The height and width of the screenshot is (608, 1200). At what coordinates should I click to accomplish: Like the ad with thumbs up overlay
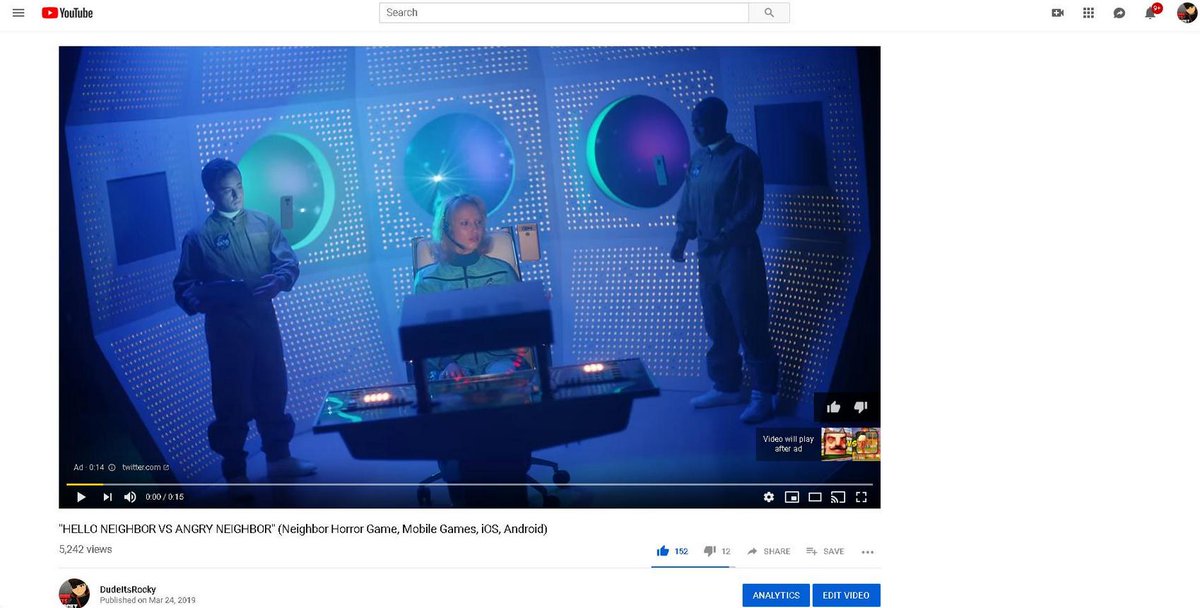pyautogui.click(x=833, y=407)
